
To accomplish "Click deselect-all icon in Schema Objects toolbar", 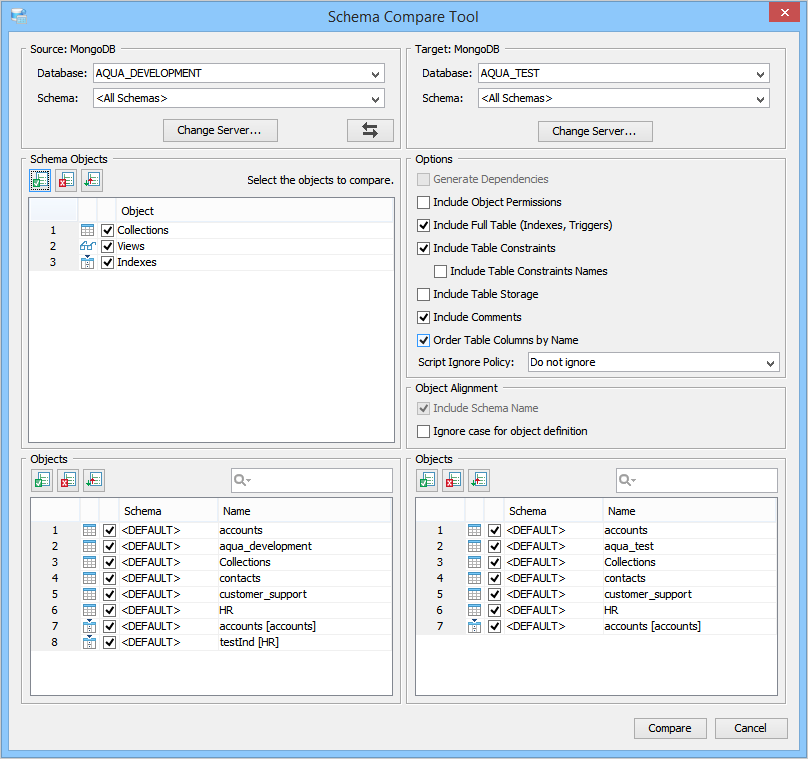I will point(66,180).
